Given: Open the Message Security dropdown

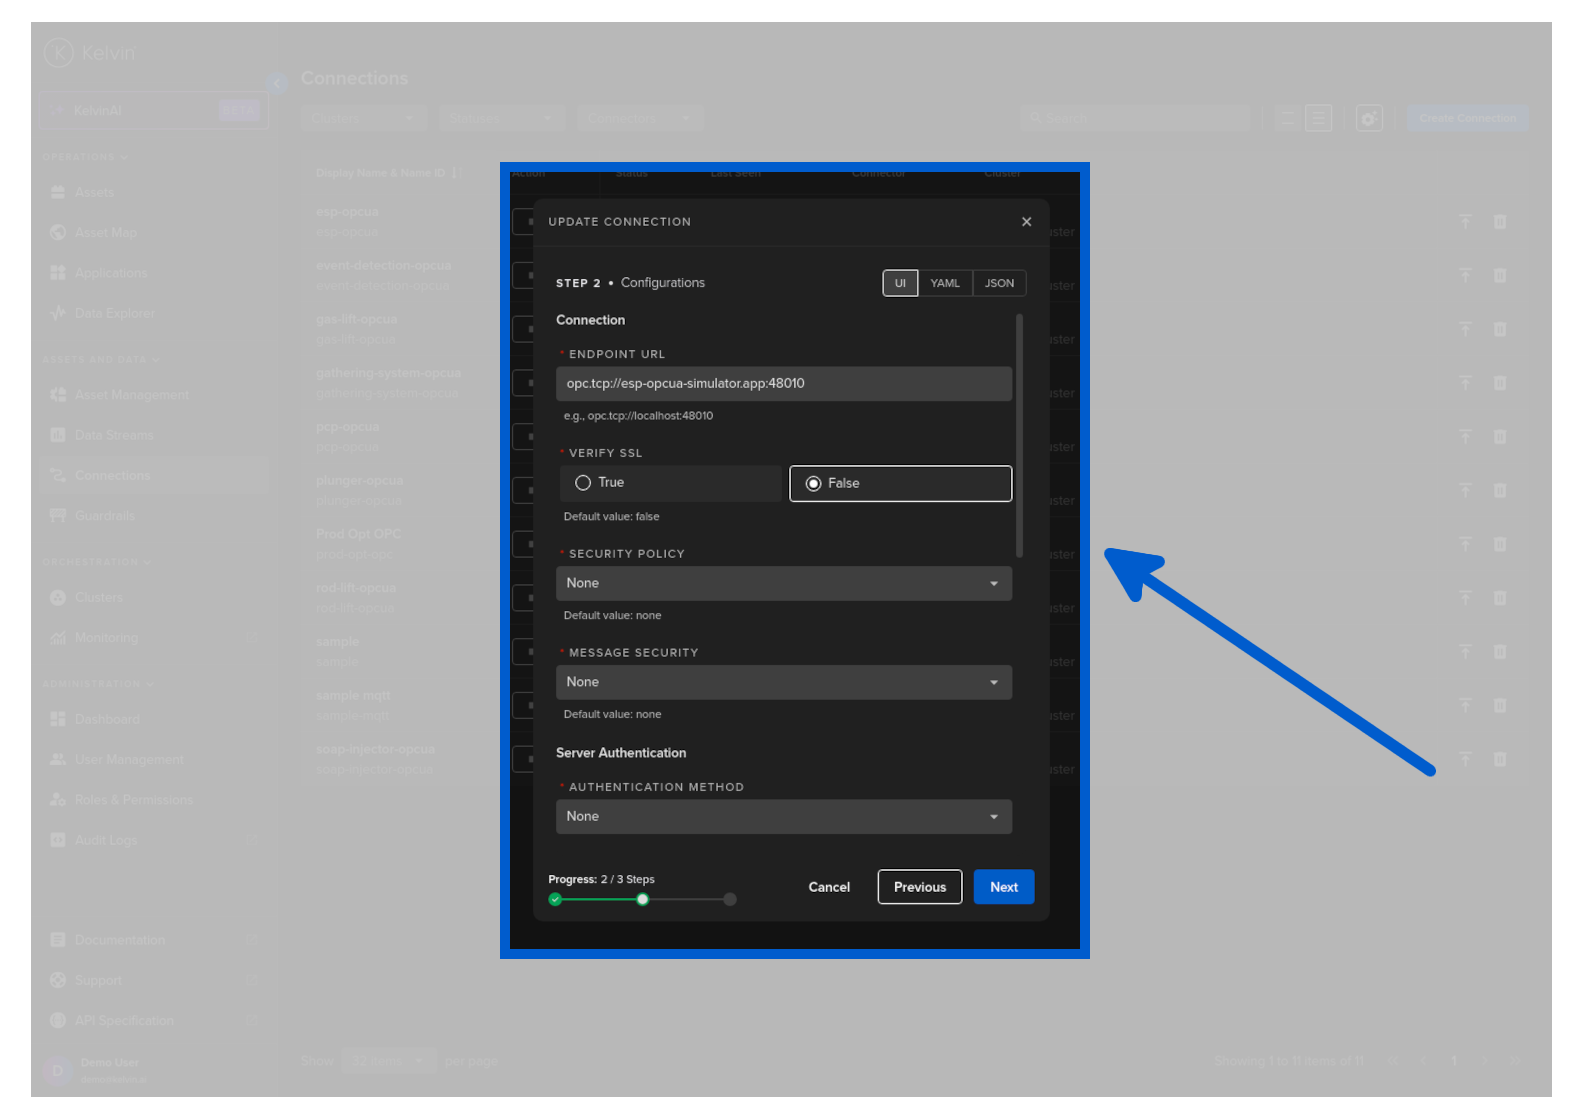Looking at the screenshot, I should (783, 682).
